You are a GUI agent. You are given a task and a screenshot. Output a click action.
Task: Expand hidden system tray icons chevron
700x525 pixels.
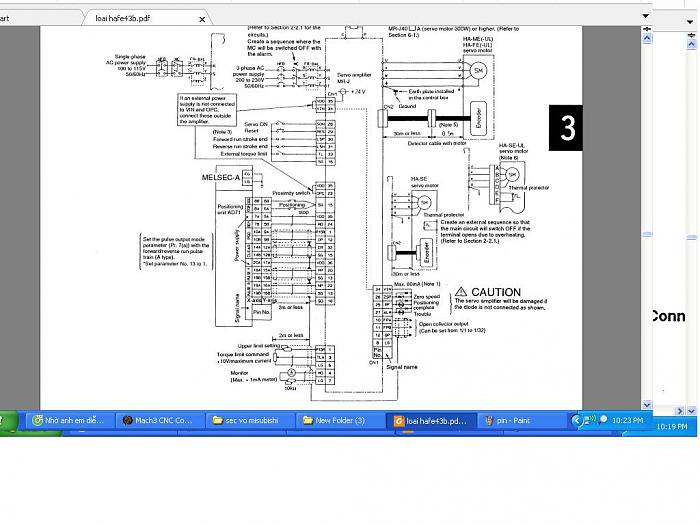tap(576, 420)
